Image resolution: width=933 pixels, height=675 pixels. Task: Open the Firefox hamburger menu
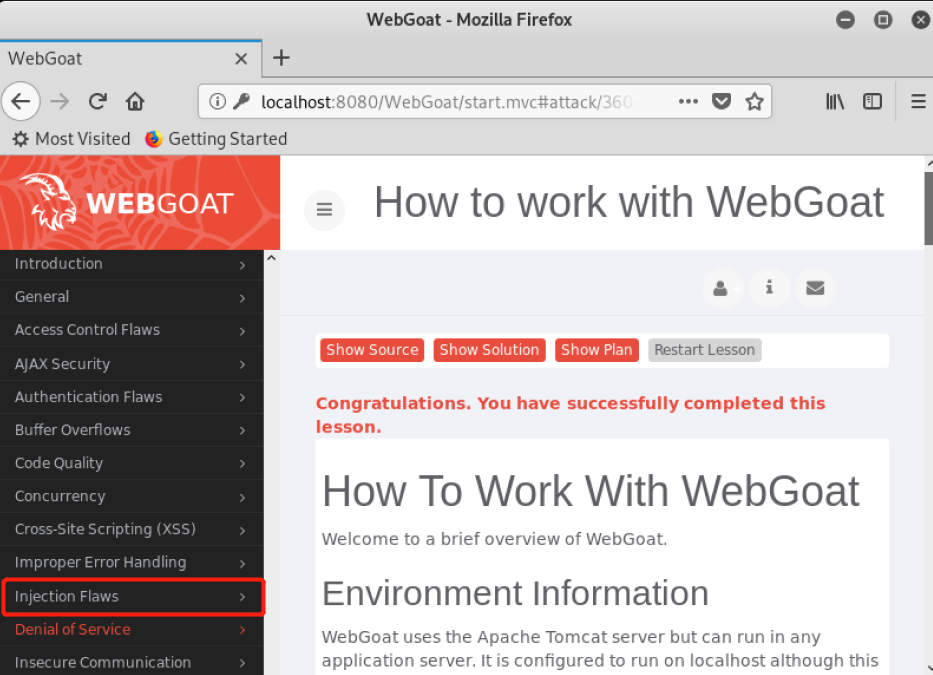[918, 102]
